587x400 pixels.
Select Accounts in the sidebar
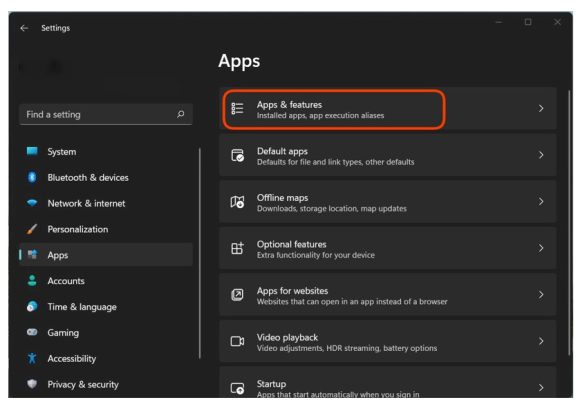coord(106,281)
